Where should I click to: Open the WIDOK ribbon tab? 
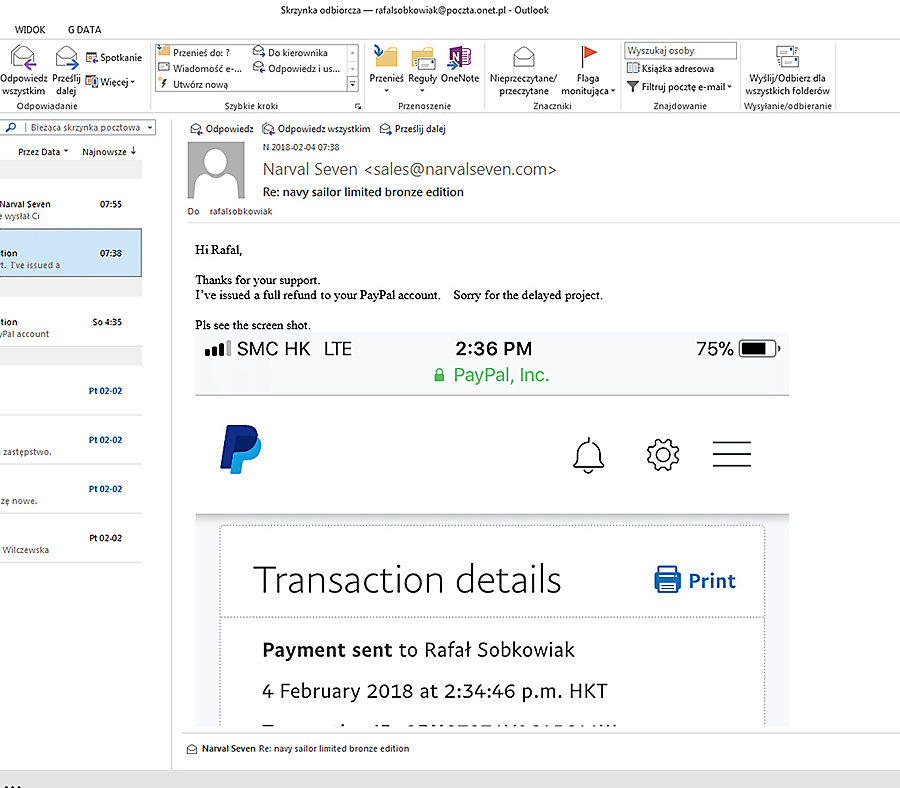[x=30, y=30]
